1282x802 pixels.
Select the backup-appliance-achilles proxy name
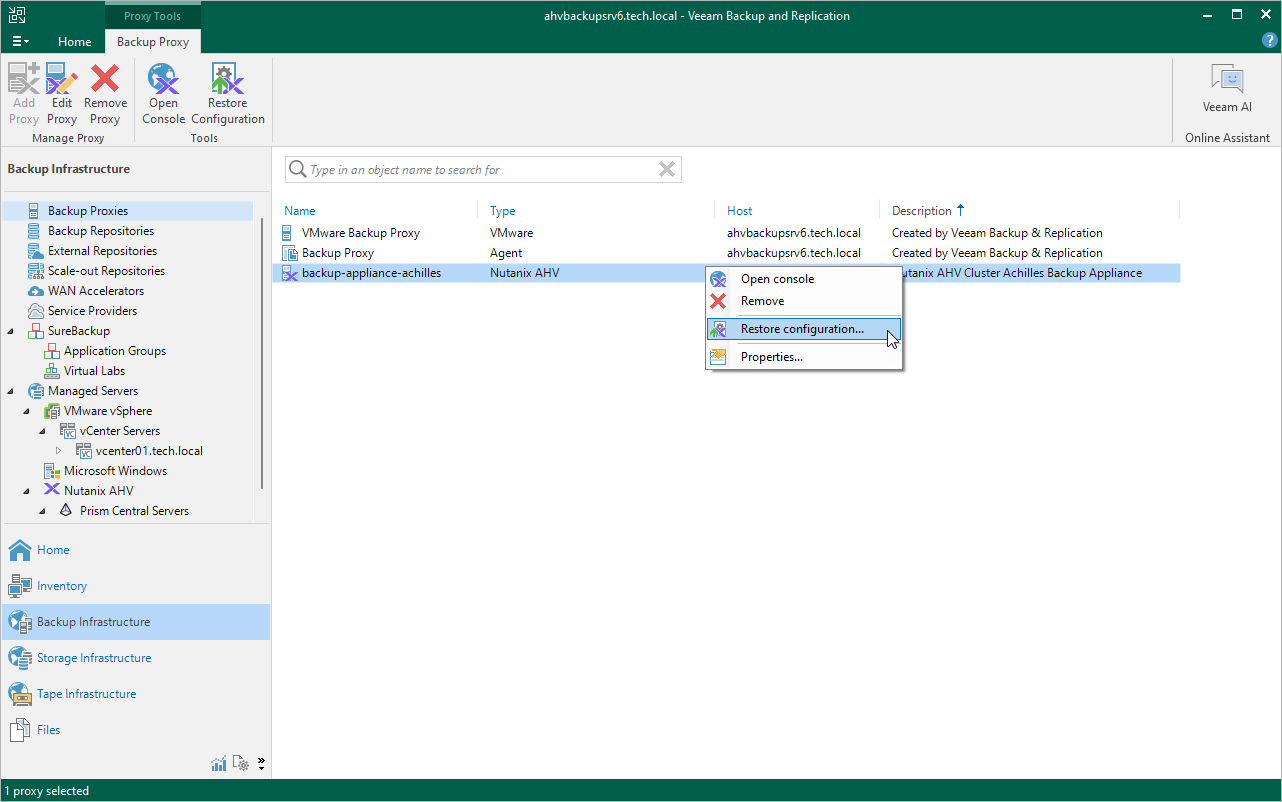pyautogui.click(x=371, y=273)
